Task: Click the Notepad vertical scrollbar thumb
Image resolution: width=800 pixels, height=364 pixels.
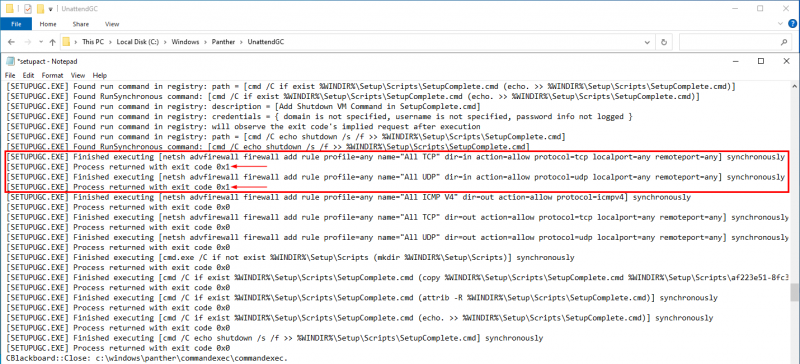Action: pos(794,293)
